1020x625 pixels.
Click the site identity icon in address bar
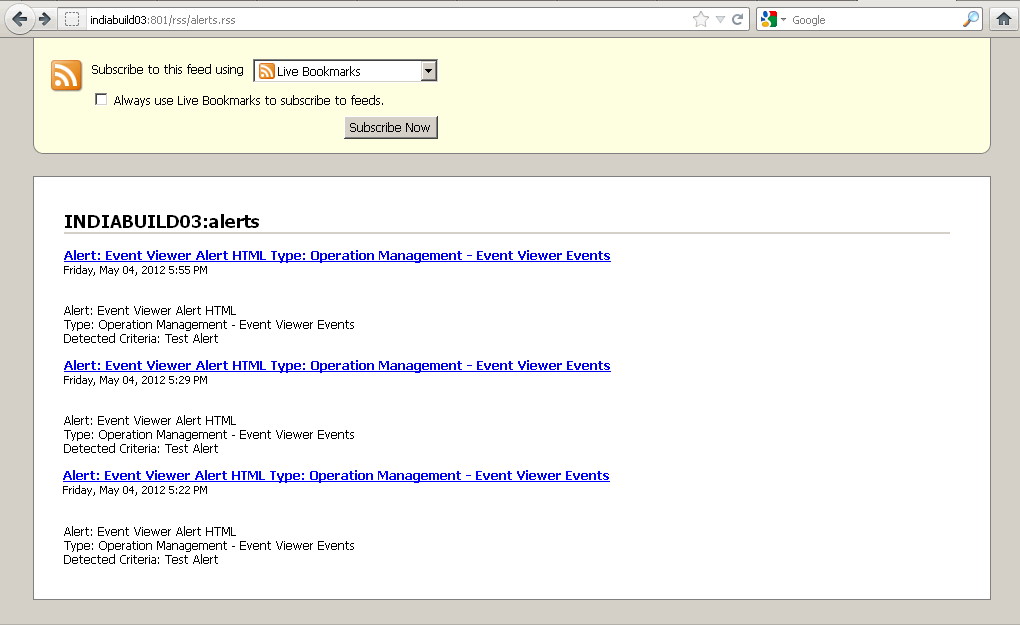72,19
